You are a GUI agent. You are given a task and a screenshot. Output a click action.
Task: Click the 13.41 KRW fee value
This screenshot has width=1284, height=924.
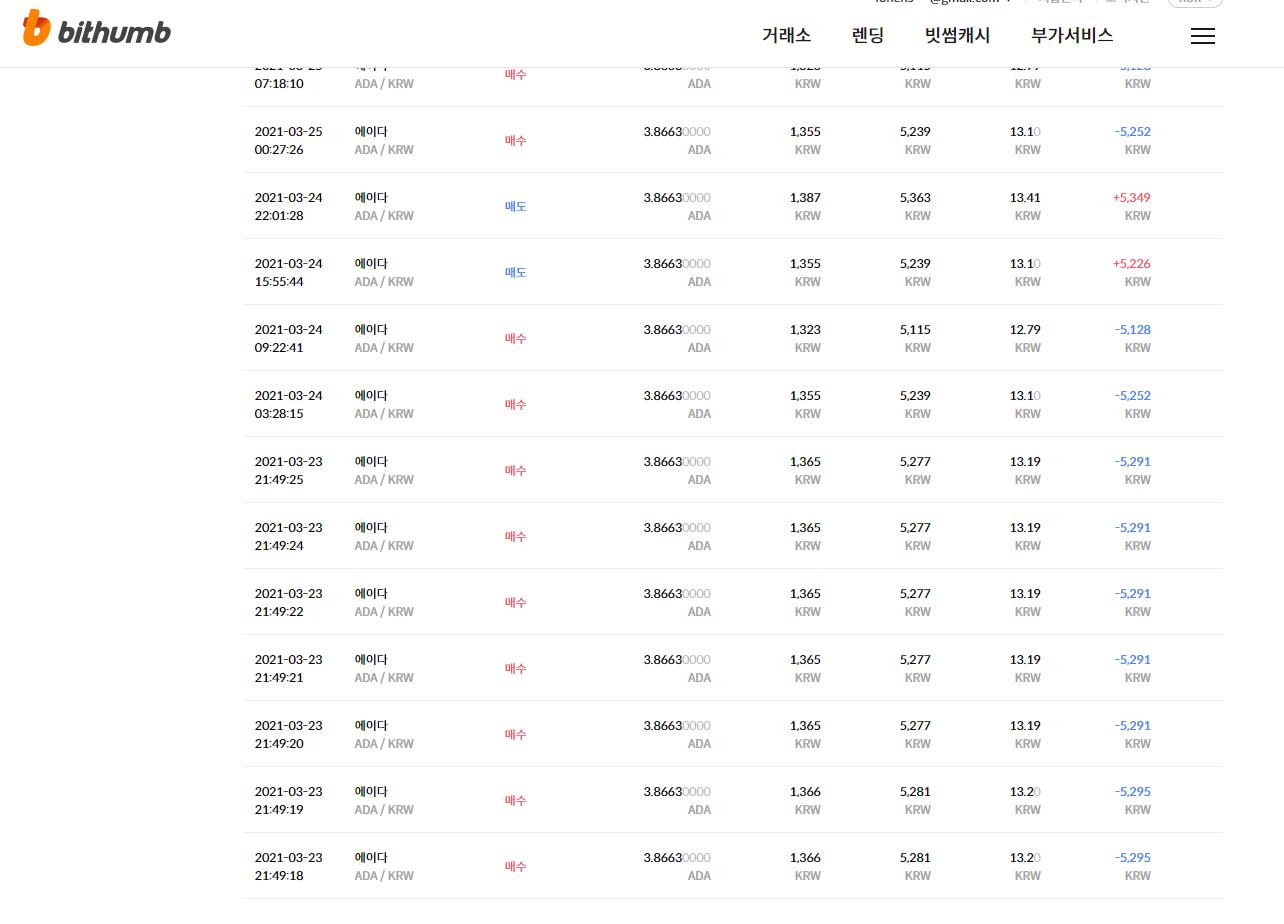point(1025,198)
